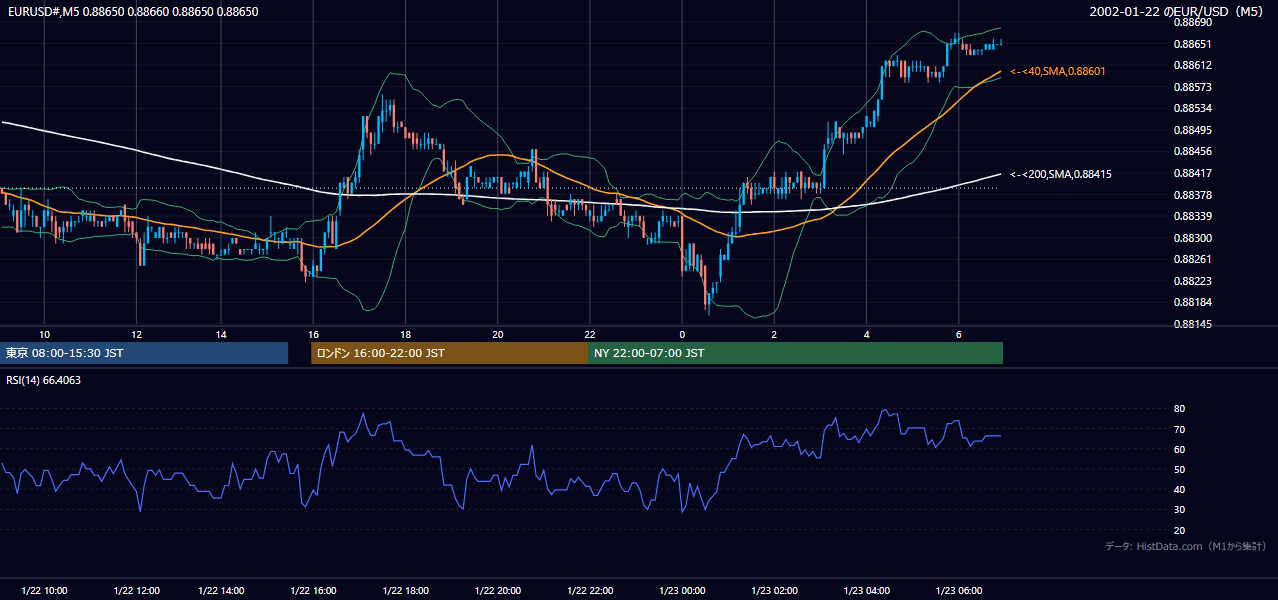Click RSI scale value 30
Image resolution: width=1278 pixels, height=600 pixels.
click(1179, 510)
